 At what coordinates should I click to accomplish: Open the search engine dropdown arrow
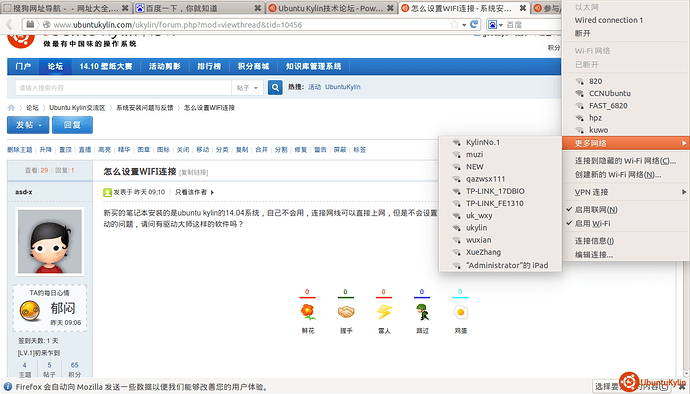[501, 25]
